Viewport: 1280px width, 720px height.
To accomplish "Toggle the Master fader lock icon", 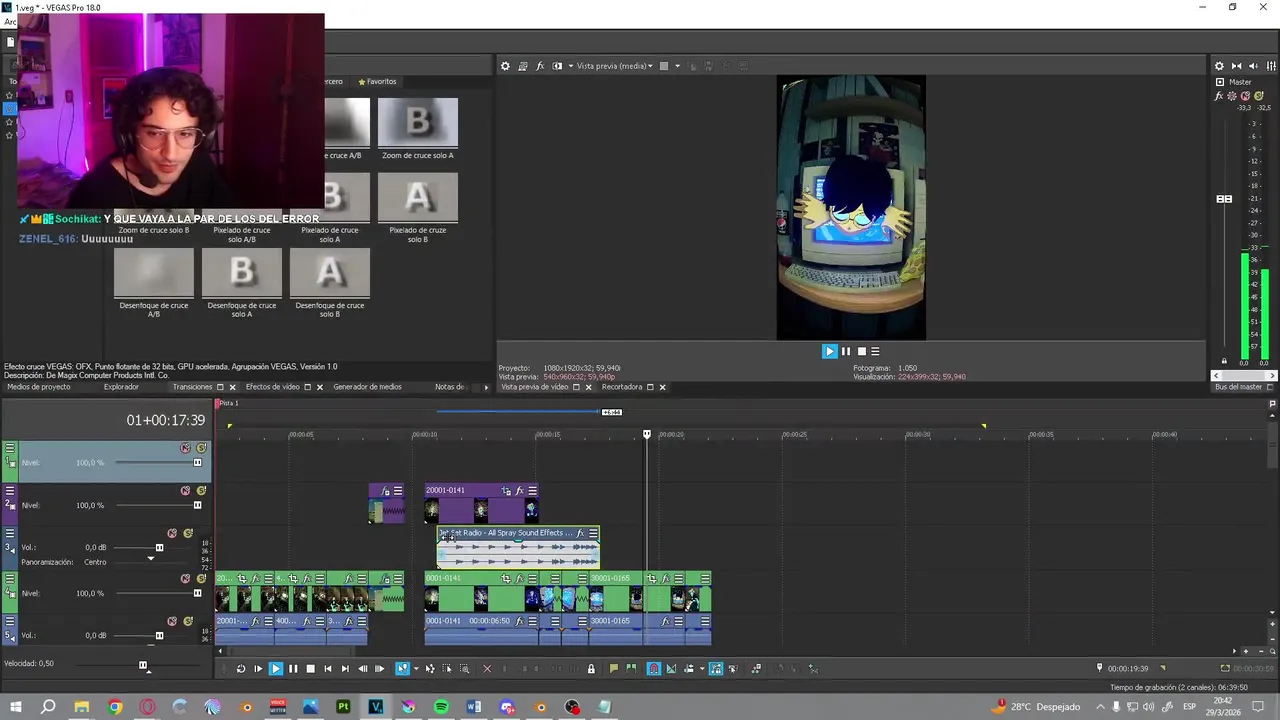I will (1224, 361).
